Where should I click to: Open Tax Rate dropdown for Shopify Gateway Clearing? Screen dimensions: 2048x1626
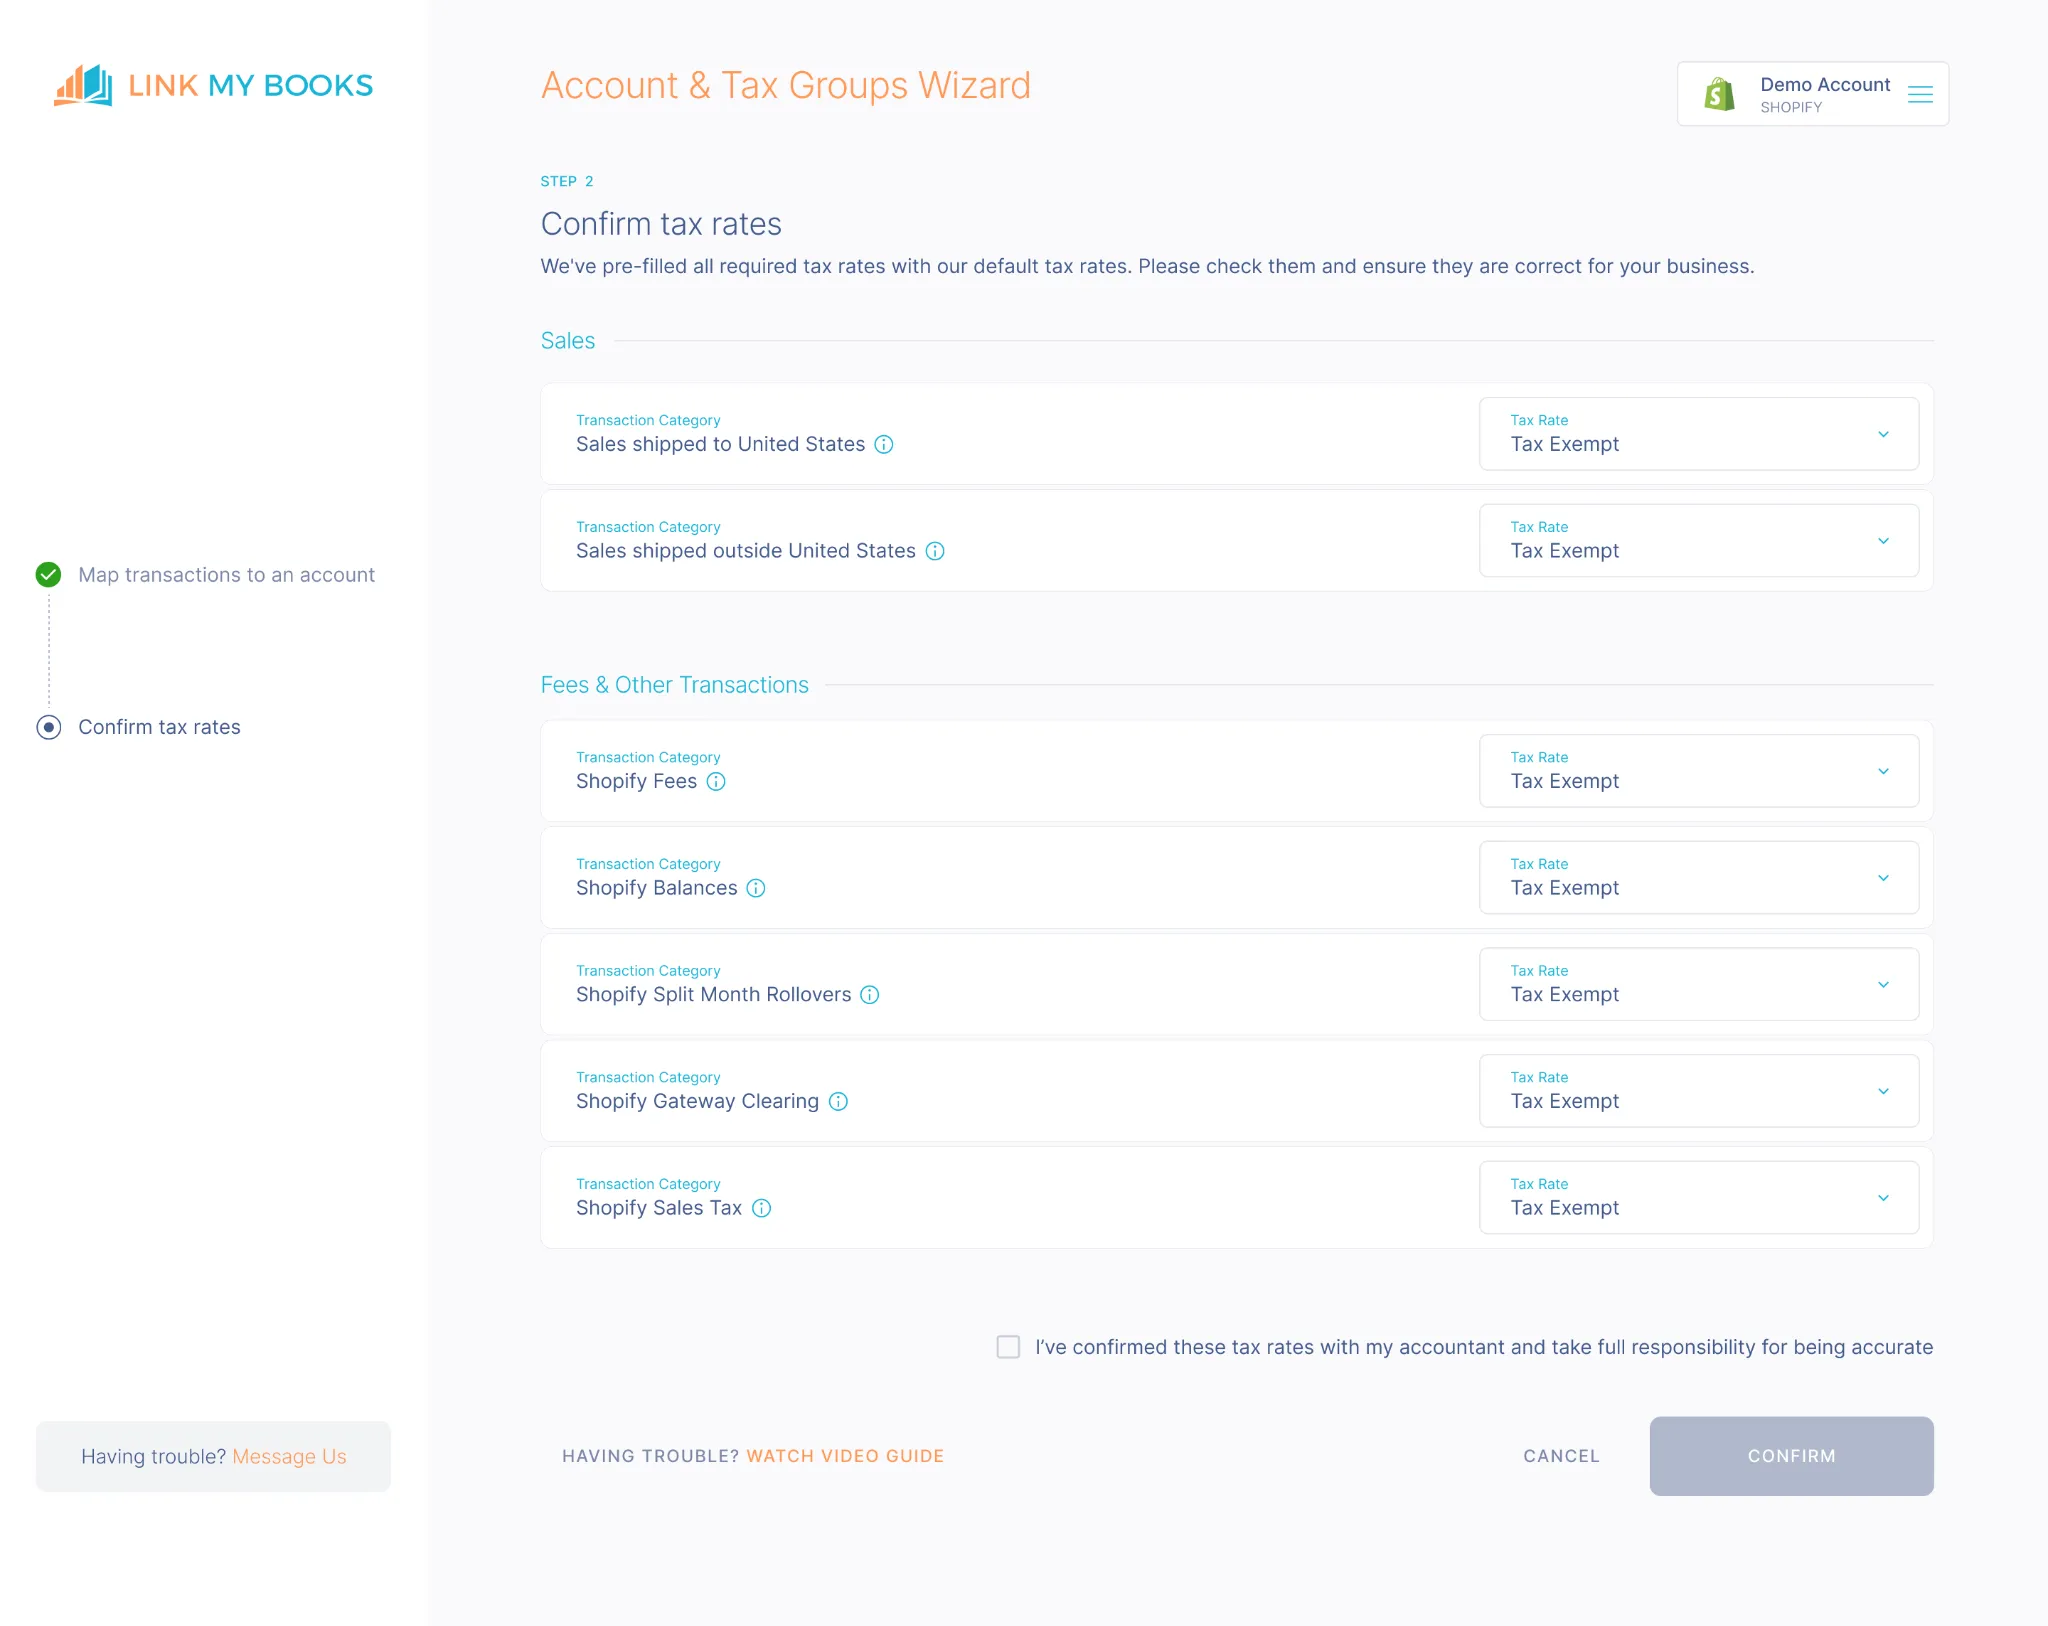(x=1698, y=1091)
